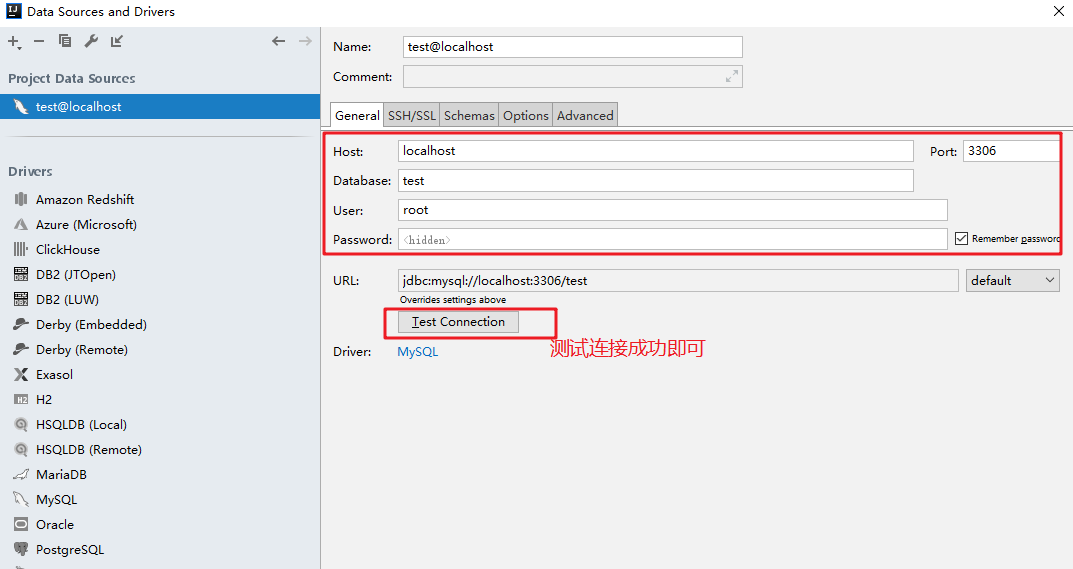The height and width of the screenshot is (569, 1073).
Task: Click the DB2 (JTOpen) driver icon
Action: (x=21, y=275)
